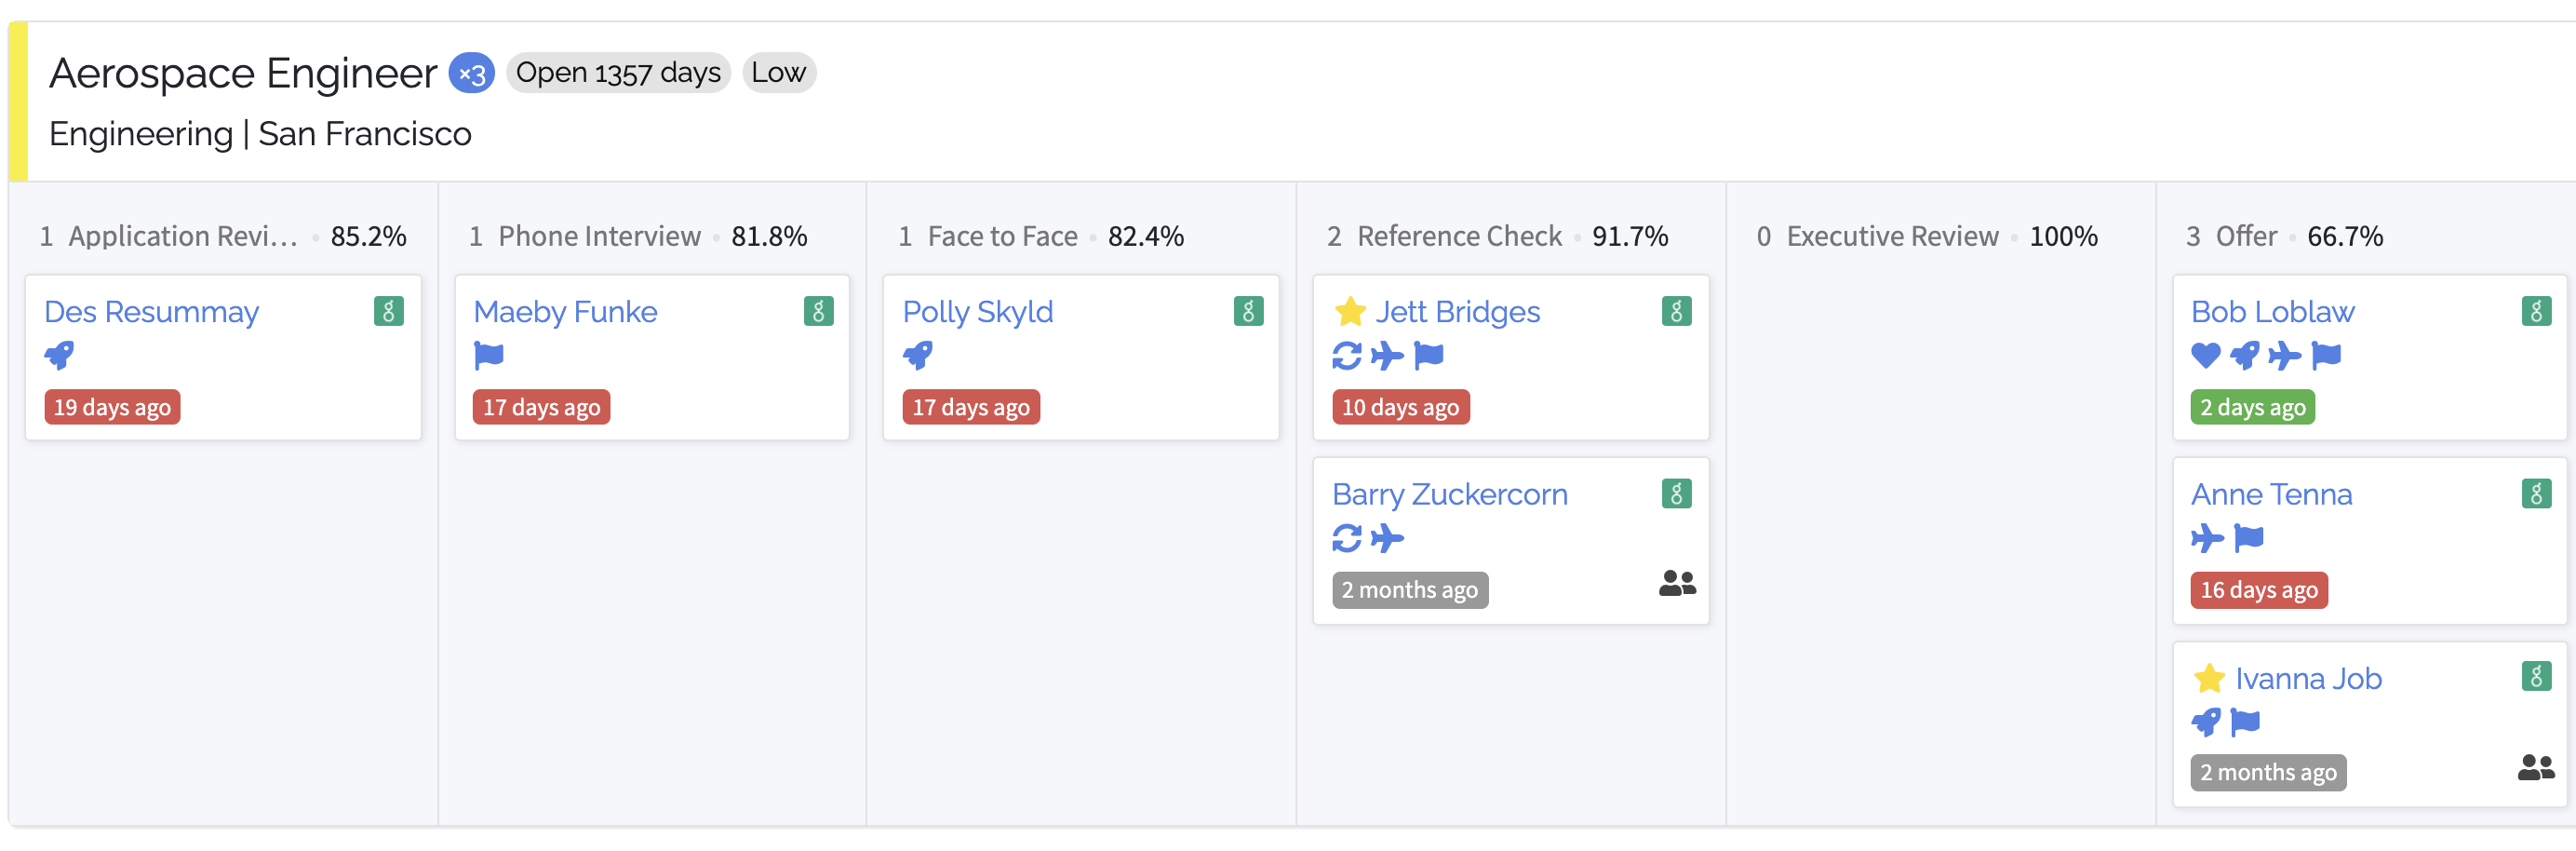Click the blue ×3 openings badge

[471, 73]
